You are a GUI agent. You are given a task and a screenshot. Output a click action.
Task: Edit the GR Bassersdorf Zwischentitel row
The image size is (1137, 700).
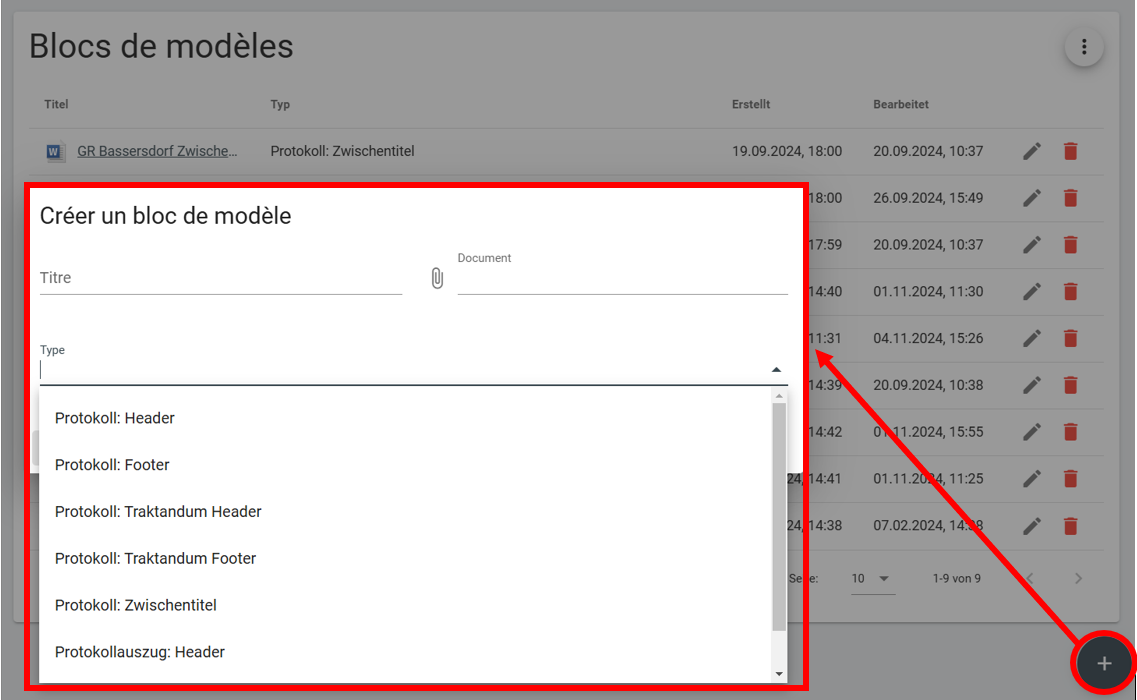pyautogui.click(x=1032, y=151)
